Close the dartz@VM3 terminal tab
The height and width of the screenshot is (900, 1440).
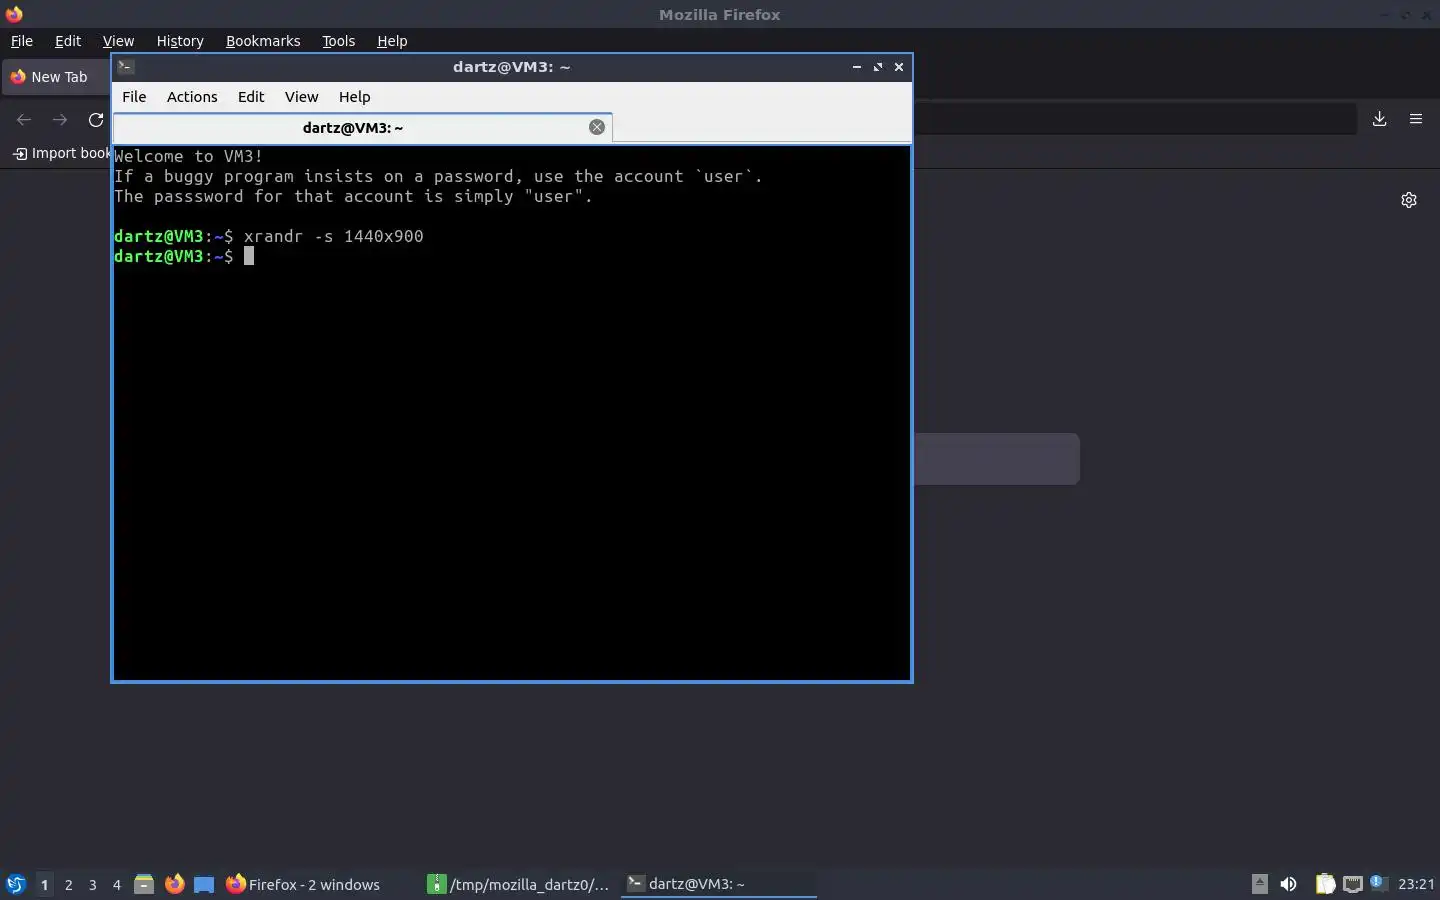click(597, 127)
